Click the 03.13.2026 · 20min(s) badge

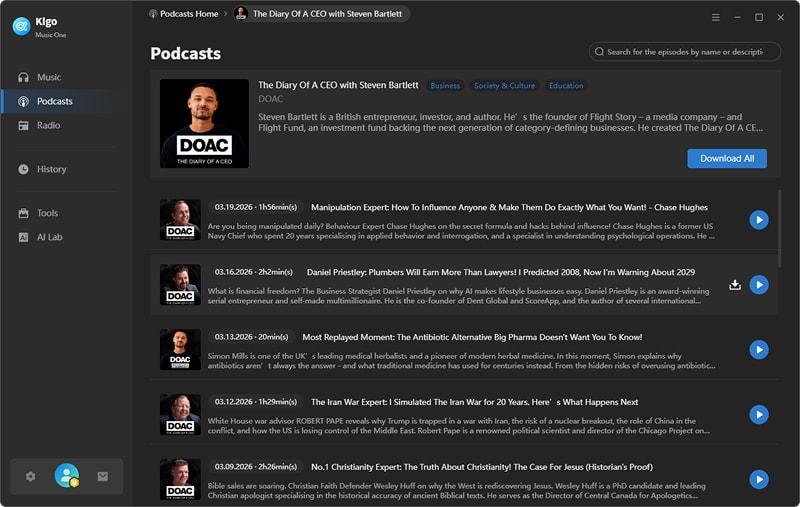point(251,337)
